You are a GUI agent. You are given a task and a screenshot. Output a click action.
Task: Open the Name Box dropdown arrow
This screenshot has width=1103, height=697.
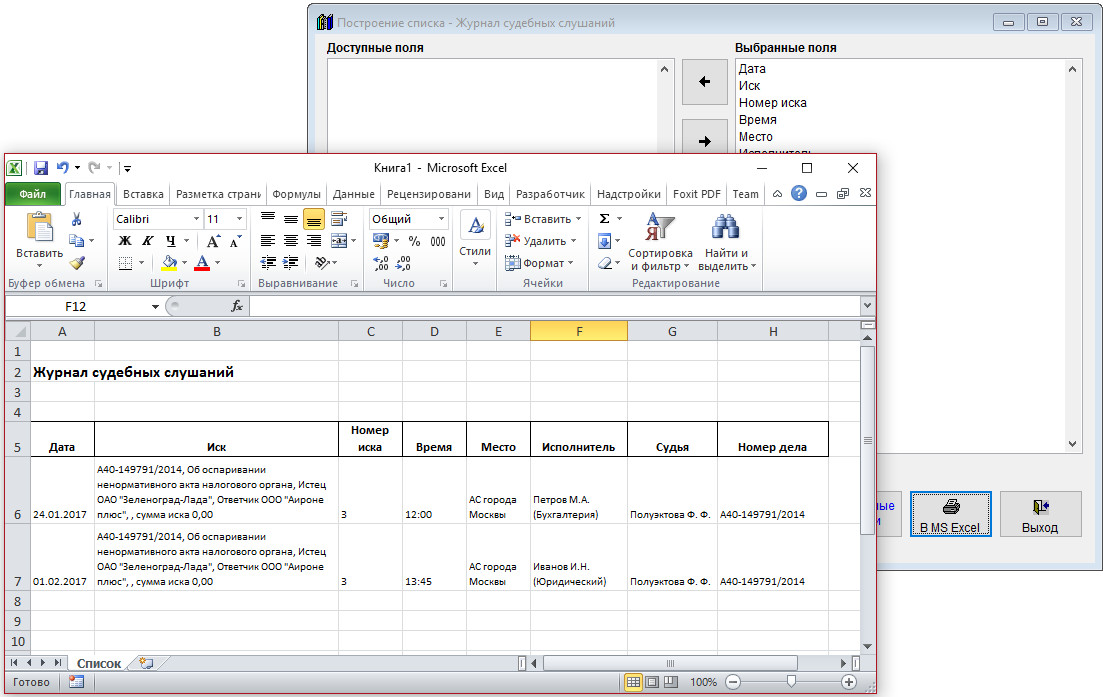[x=155, y=306]
